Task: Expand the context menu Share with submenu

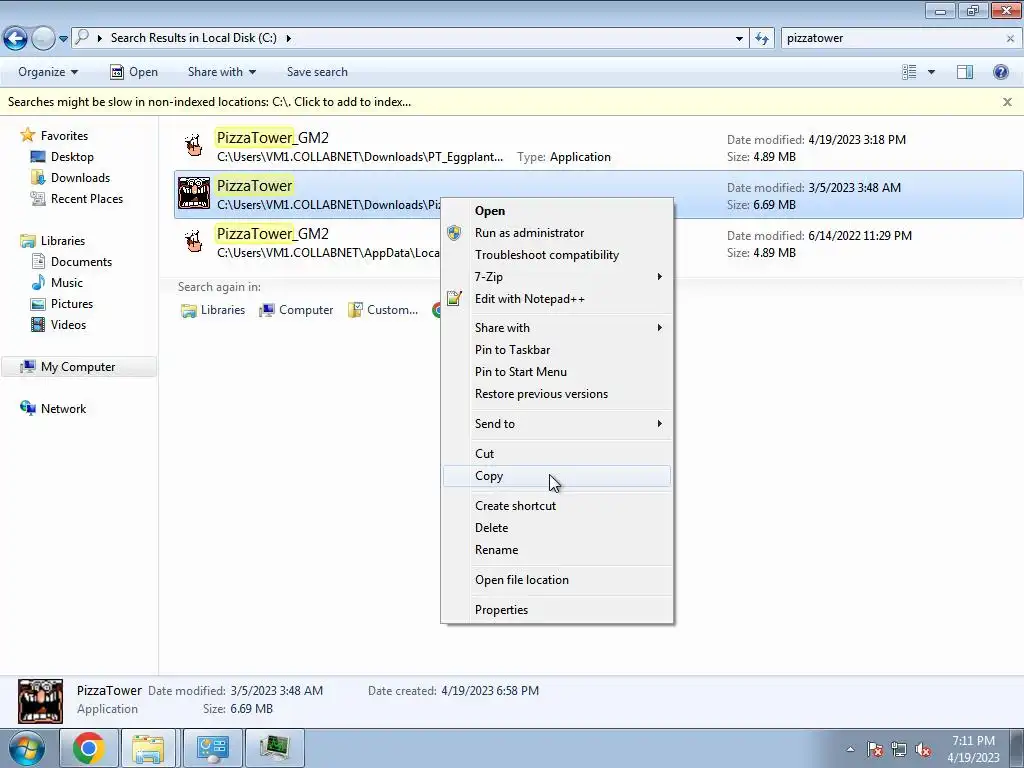Action: point(557,328)
